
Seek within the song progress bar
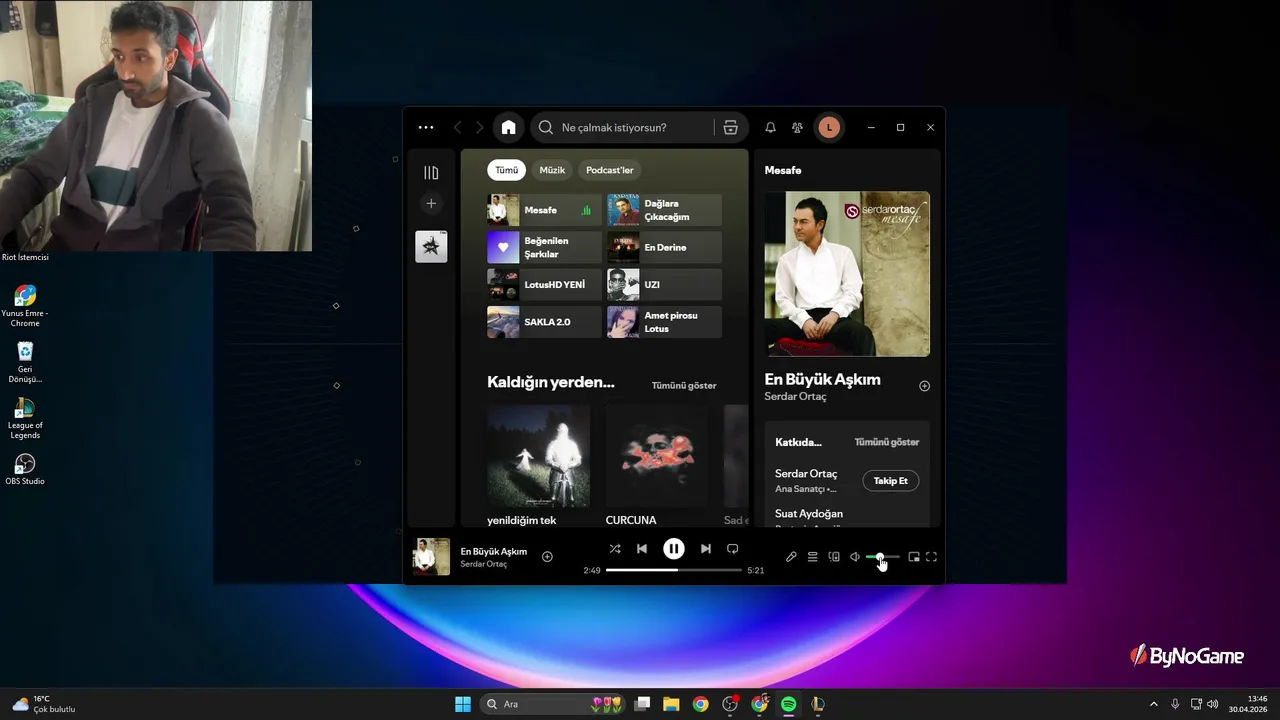[x=674, y=570]
